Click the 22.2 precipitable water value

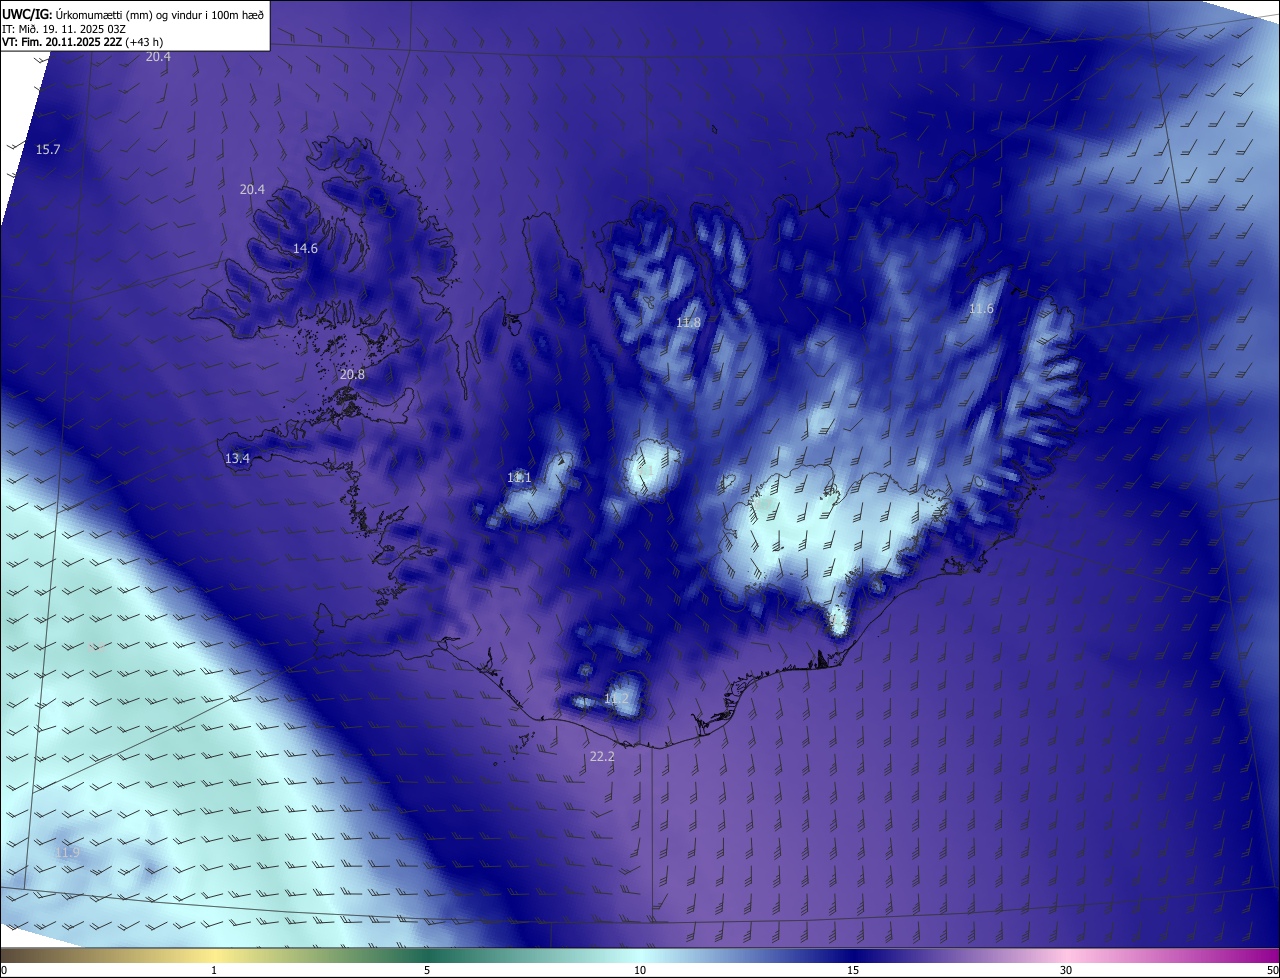click(x=602, y=757)
